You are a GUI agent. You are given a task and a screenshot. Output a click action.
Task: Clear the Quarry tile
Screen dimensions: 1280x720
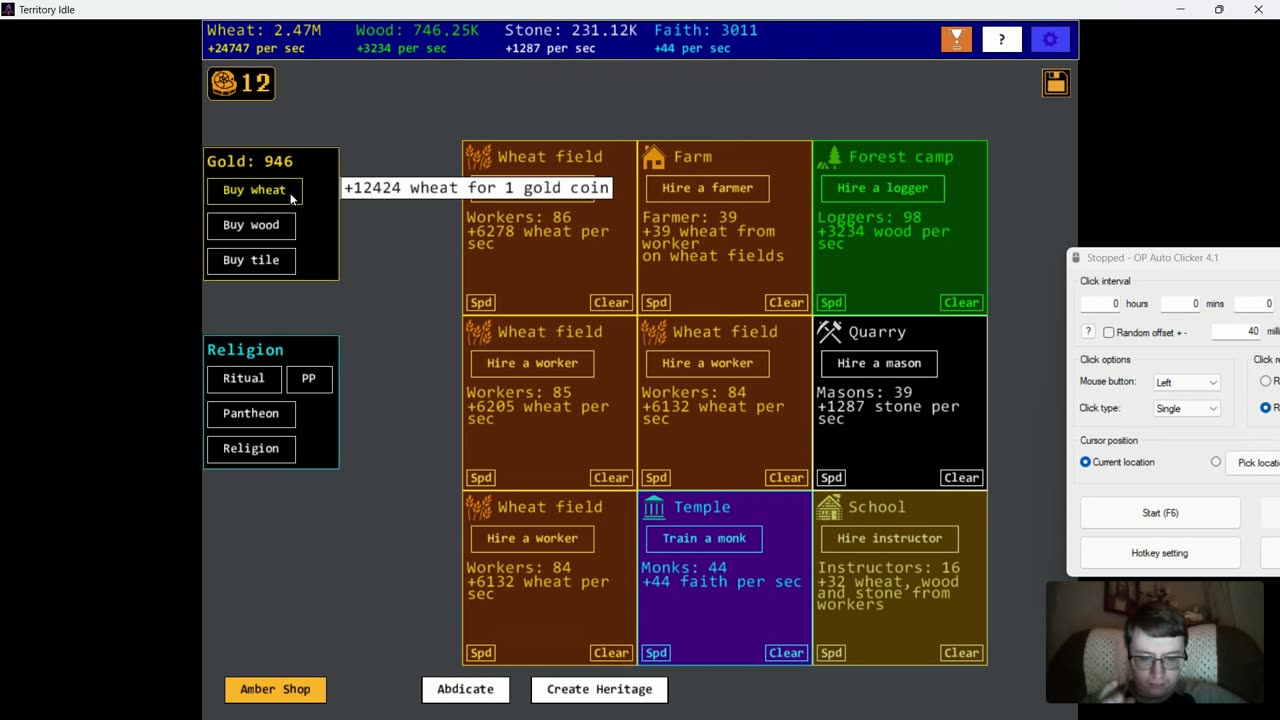pos(961,477)
